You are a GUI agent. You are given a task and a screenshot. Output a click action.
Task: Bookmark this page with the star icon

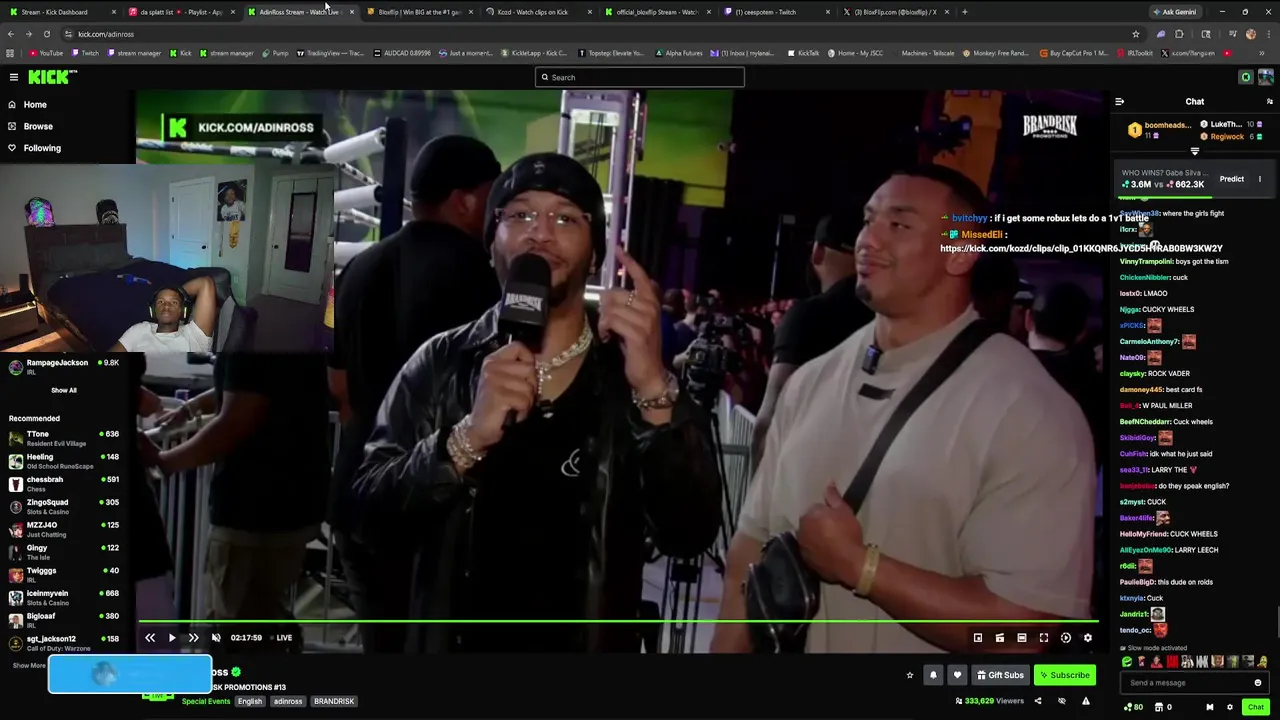(1135, 34)
